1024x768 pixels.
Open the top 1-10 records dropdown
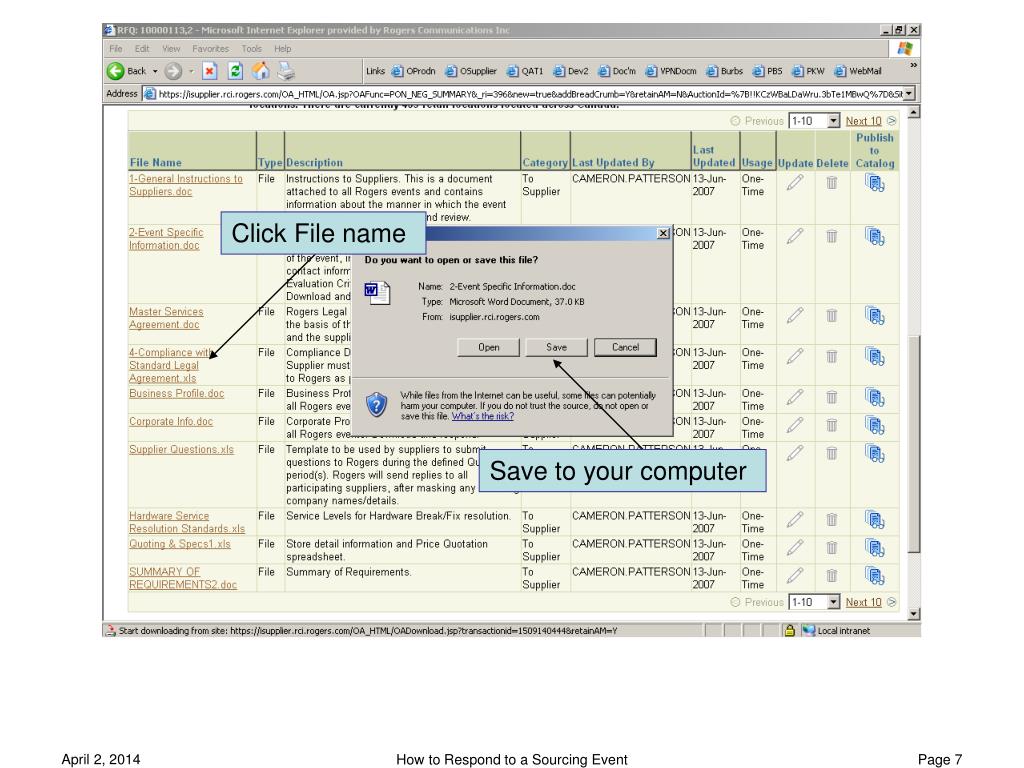833,121
